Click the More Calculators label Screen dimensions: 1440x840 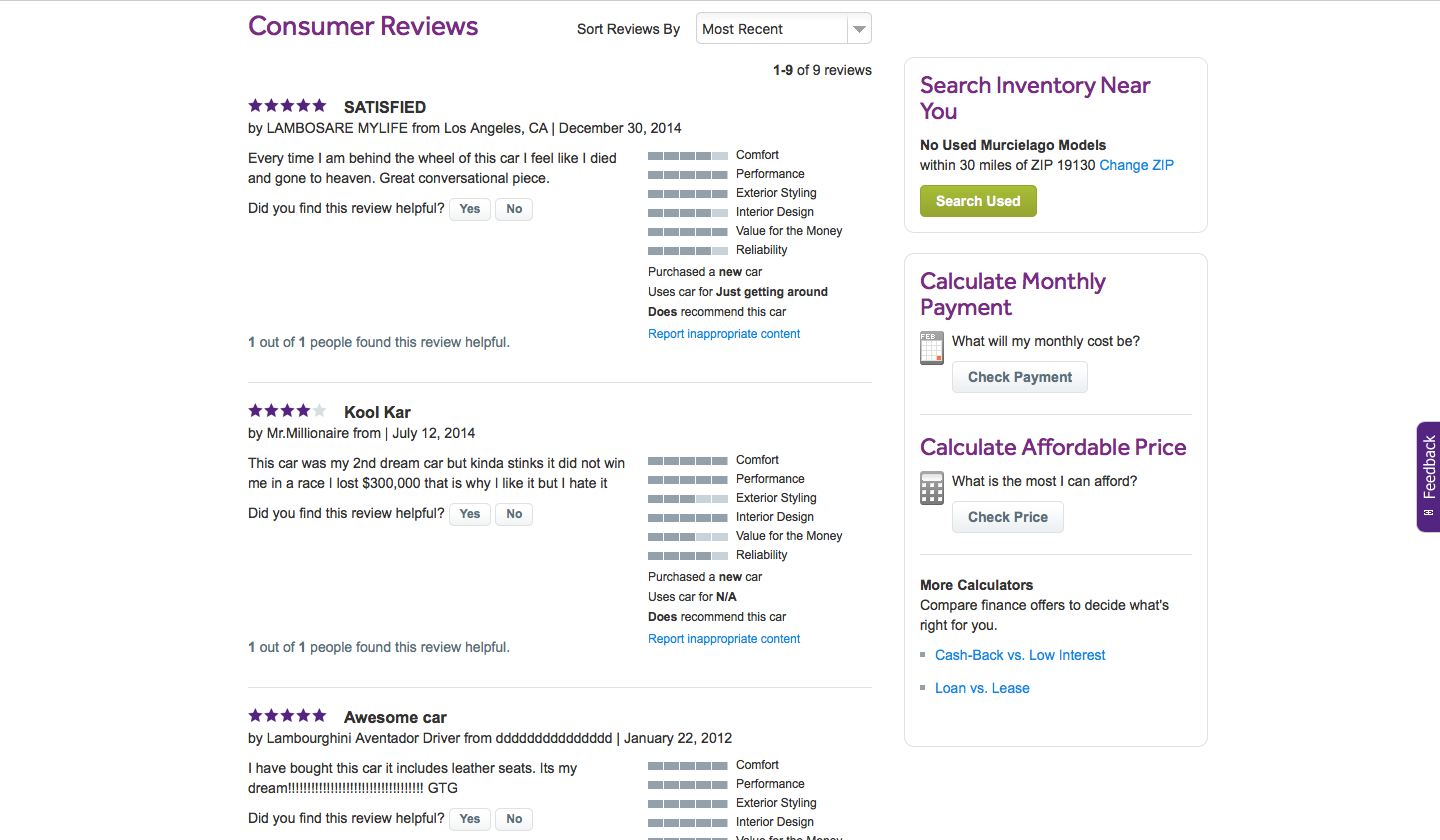[977, 585]
